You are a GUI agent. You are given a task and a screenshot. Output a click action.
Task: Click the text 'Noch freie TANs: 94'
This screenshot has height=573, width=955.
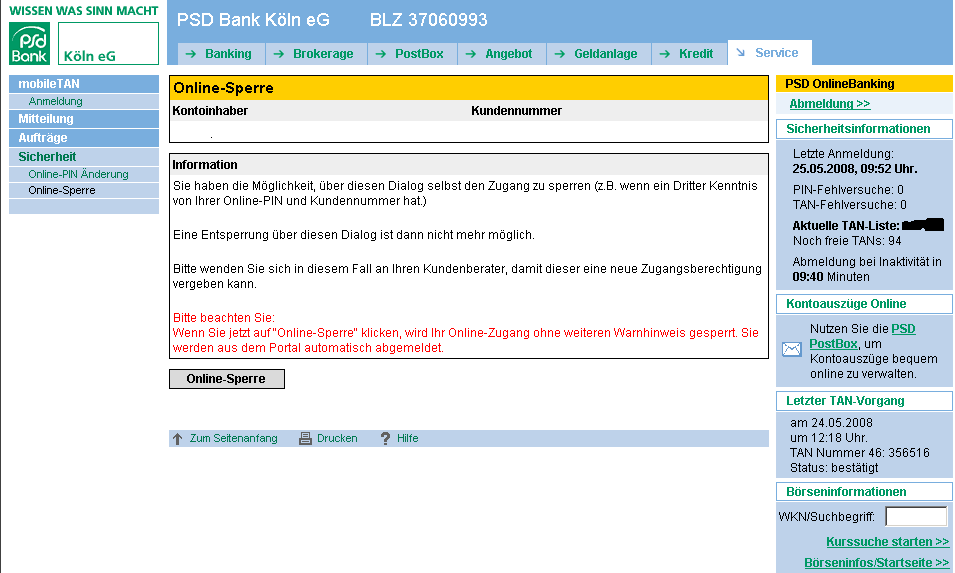847,241
